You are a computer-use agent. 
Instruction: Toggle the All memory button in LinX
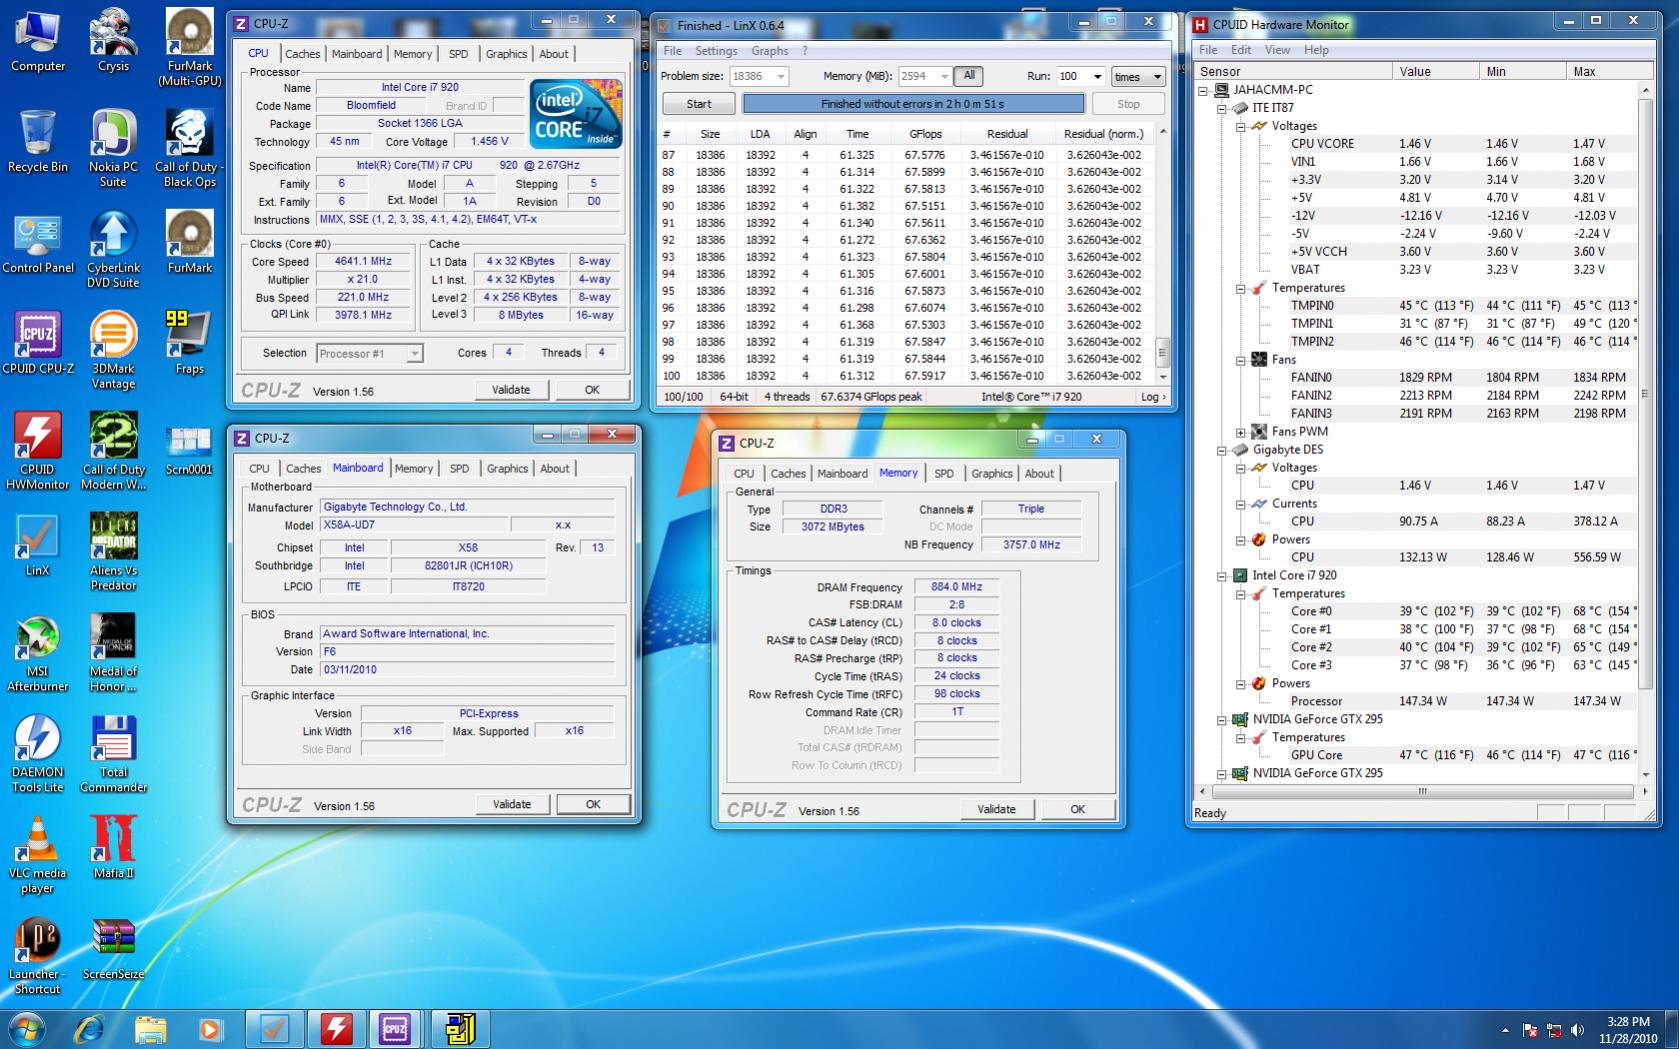[968, 76]
